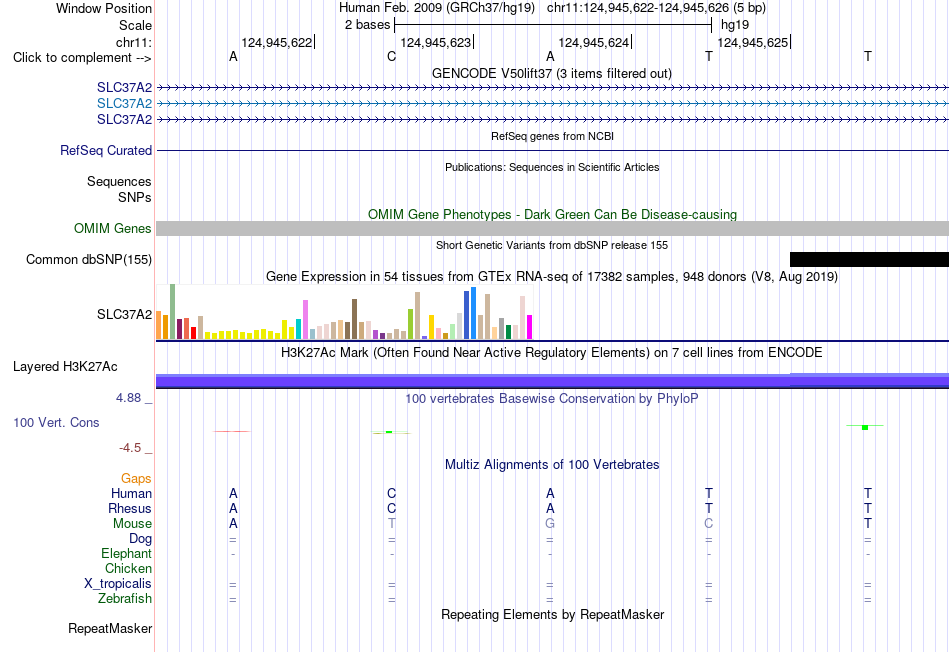The width and height of the screenshot is (950, 652).
Task: Click the X_tropicalis alignment row label
Action: pyautogui.click(x=118, y=584)
